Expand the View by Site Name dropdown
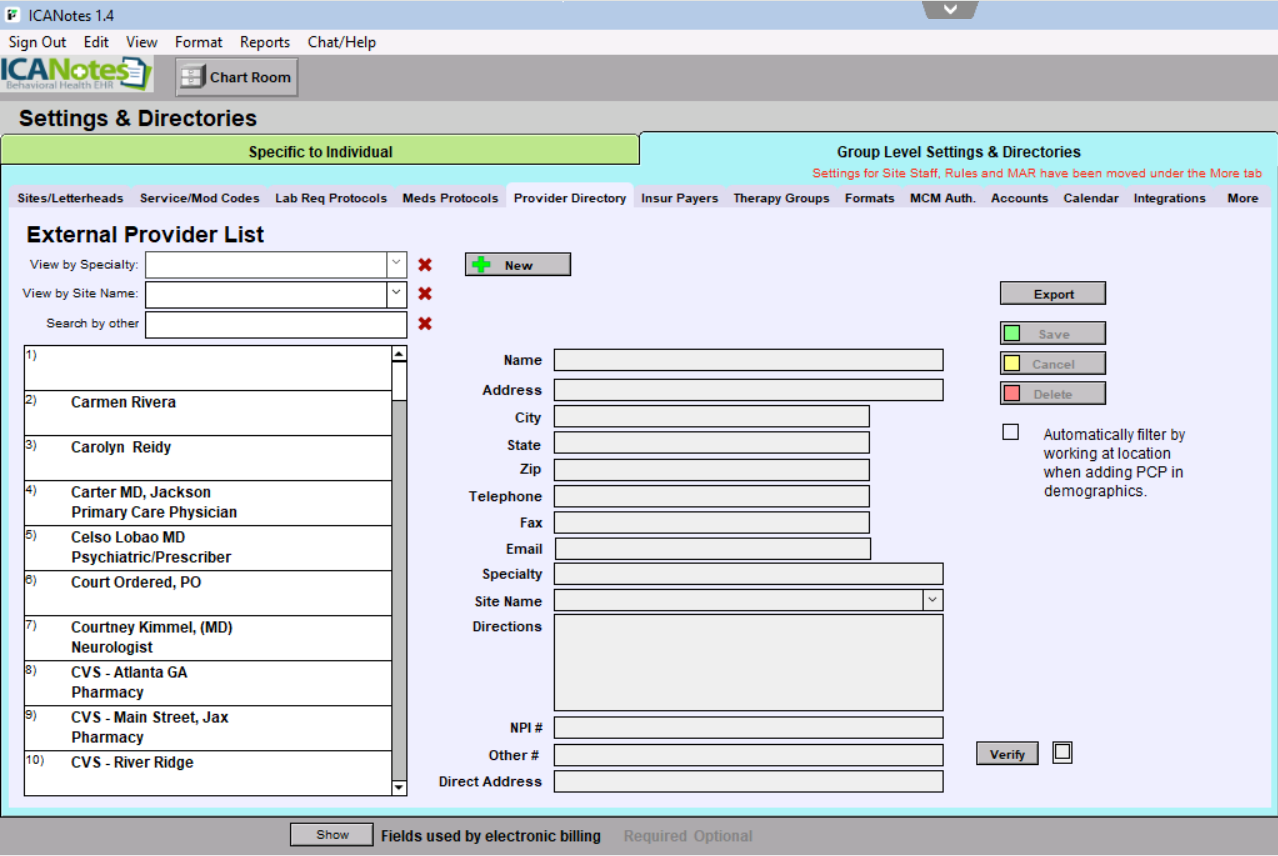This screenshot has width=1278, height=856. pos(397,294)
